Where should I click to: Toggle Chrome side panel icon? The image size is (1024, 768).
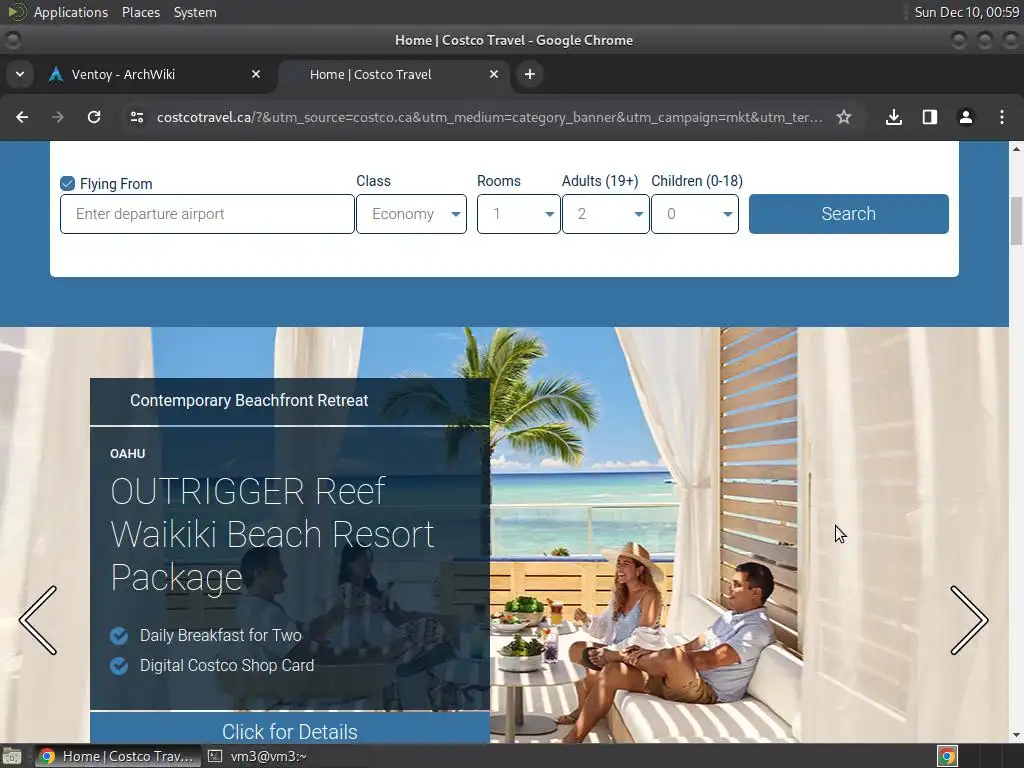tap(930, 117)
